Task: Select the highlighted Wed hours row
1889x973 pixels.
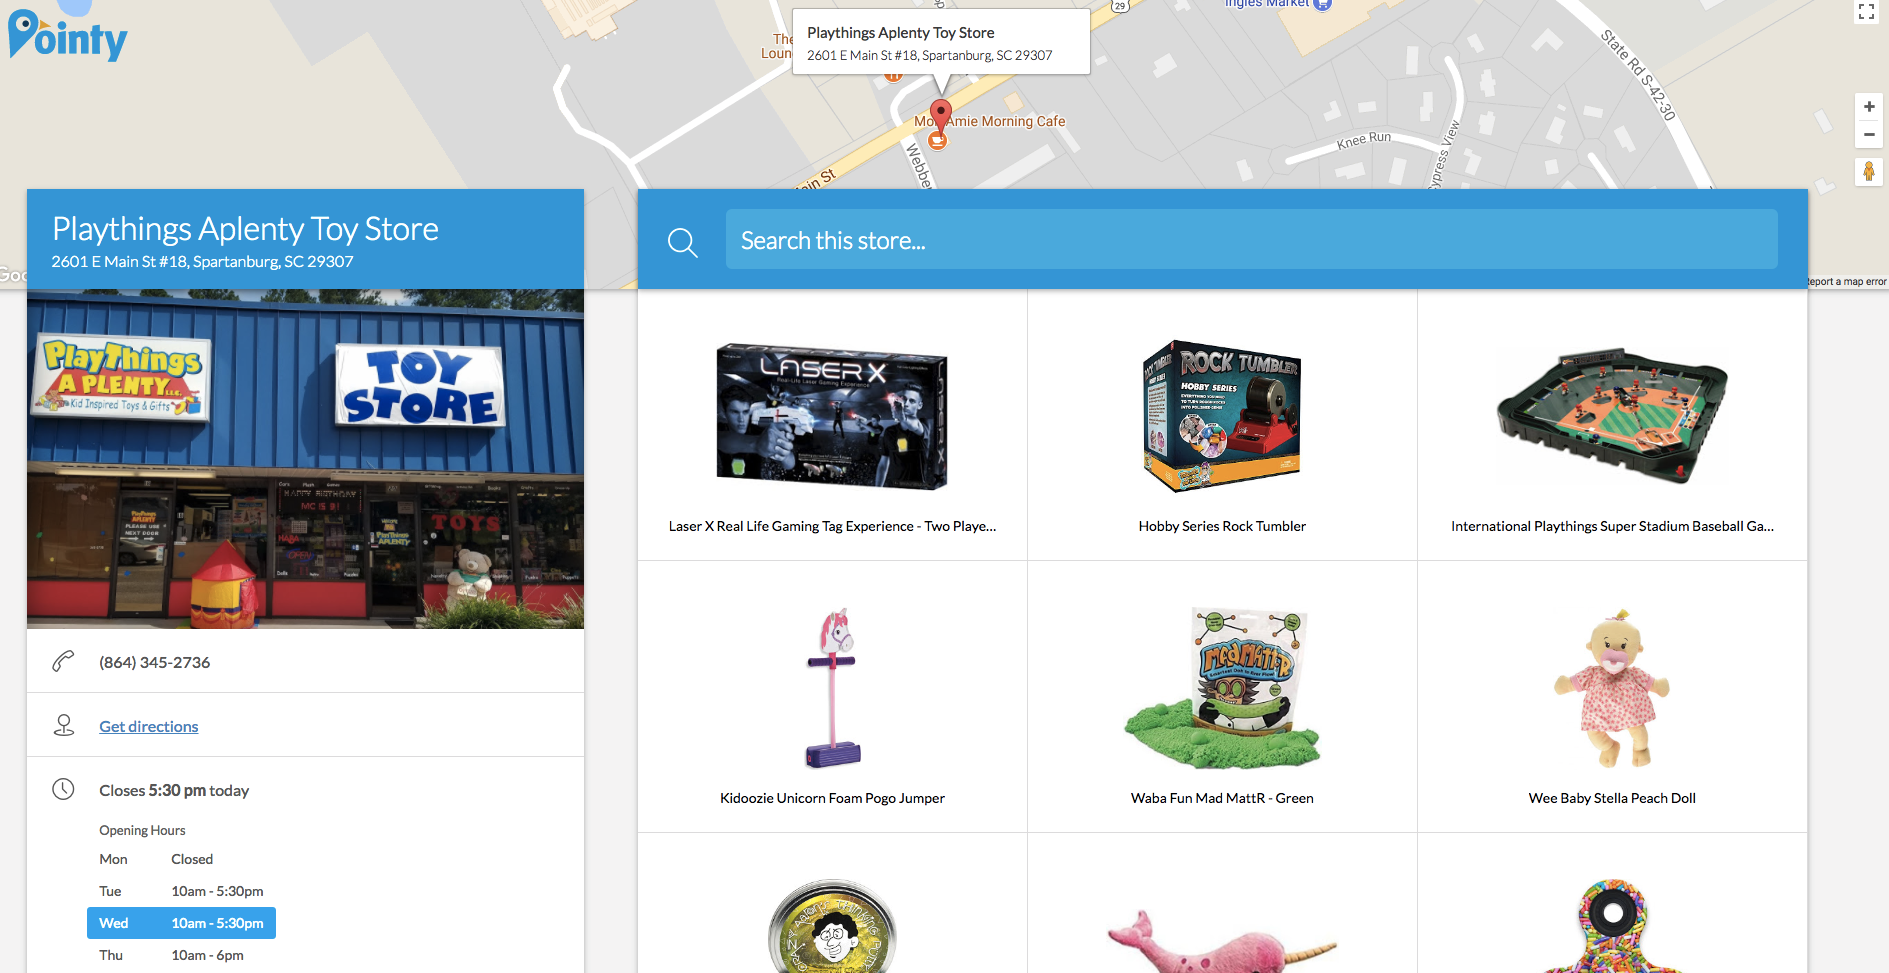Action: click(181, 923)
